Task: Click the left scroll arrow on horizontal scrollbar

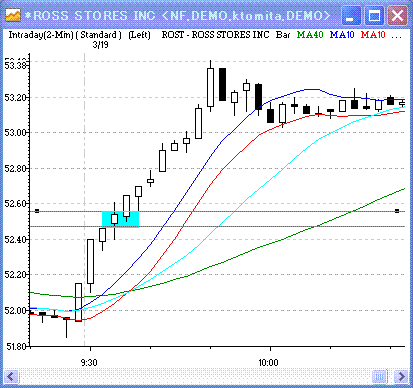Action: (x=11, y=377)
